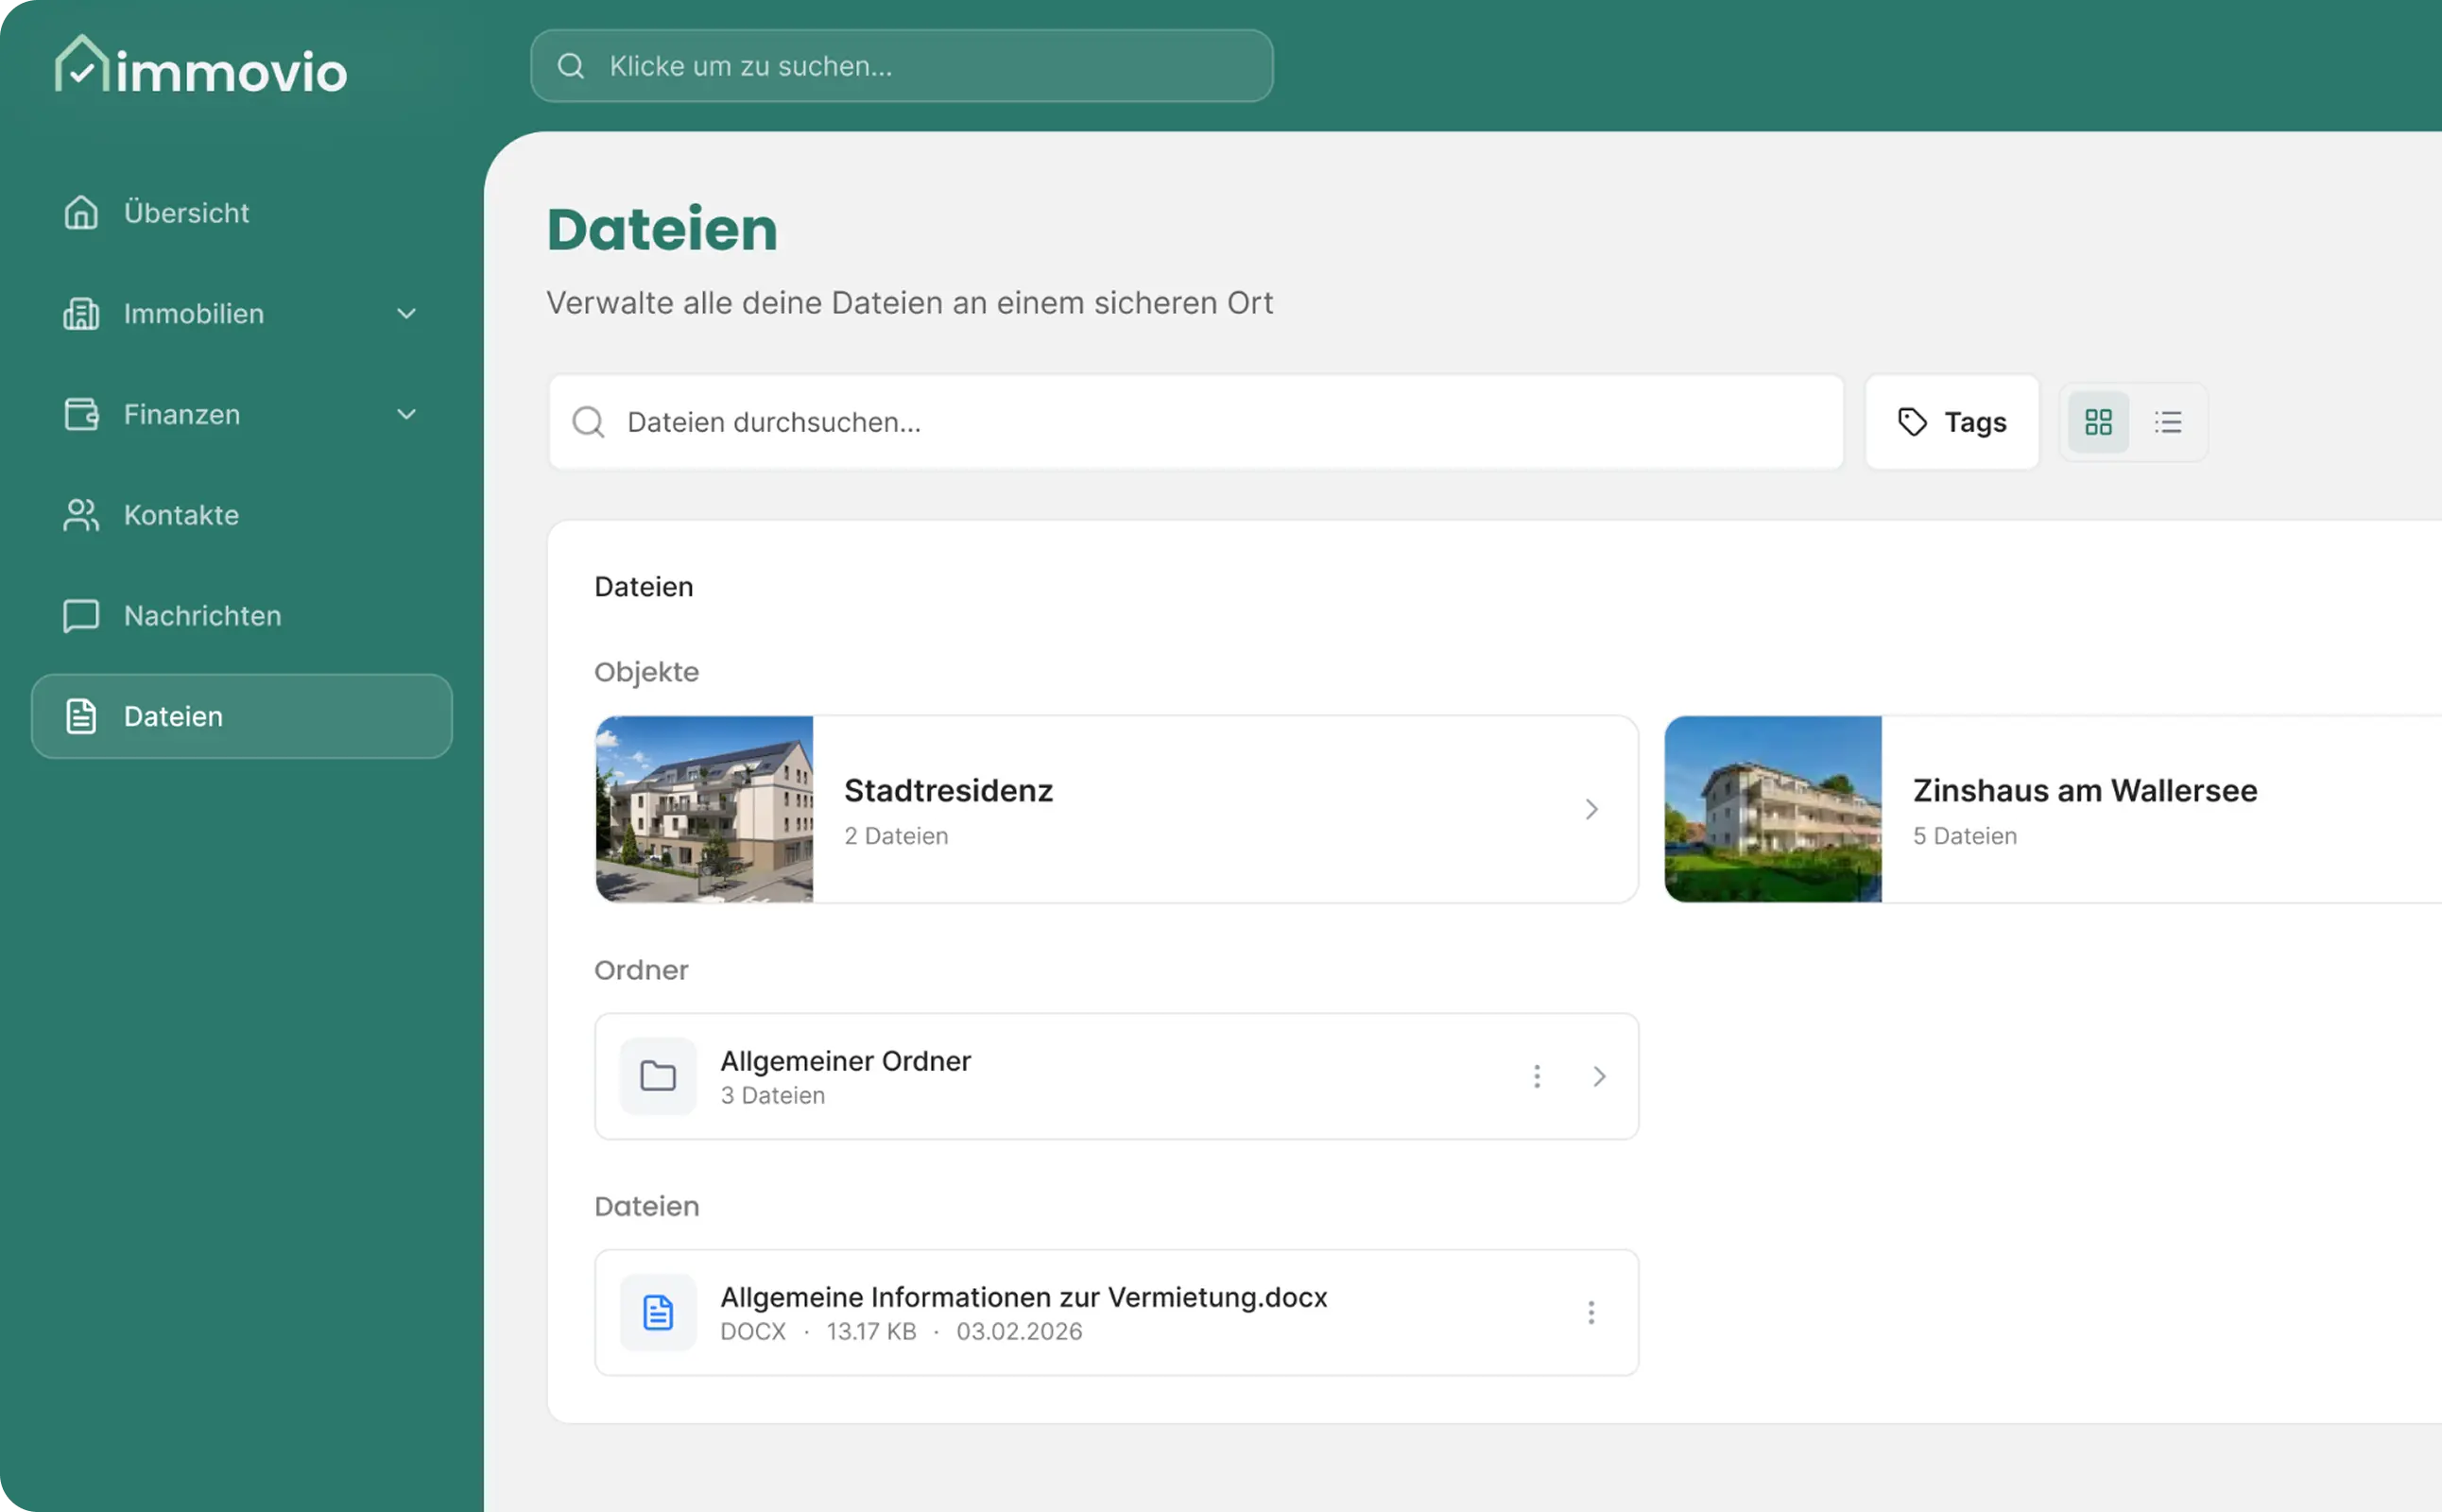Click the Stadtresidenz building thumbnail
Screen dimensions: 2442x1512
[x=704, y=809]
